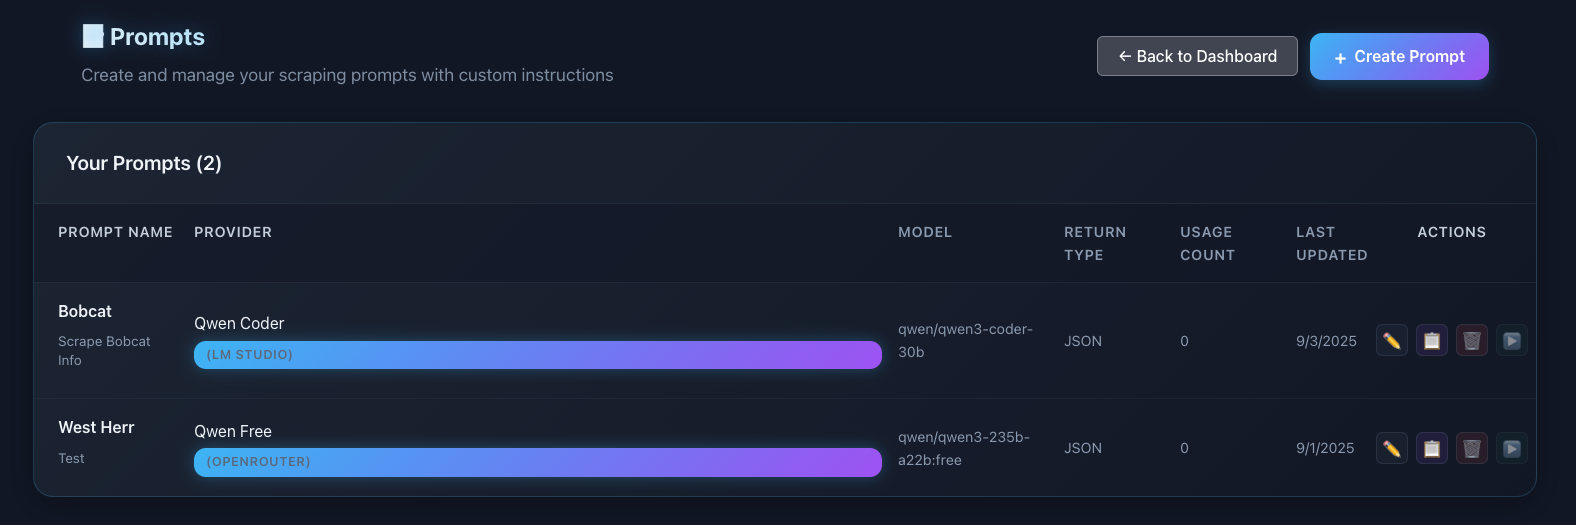Click the document icon beside Prompts heading
This screenshot has width=1576, height=525.
93,37
